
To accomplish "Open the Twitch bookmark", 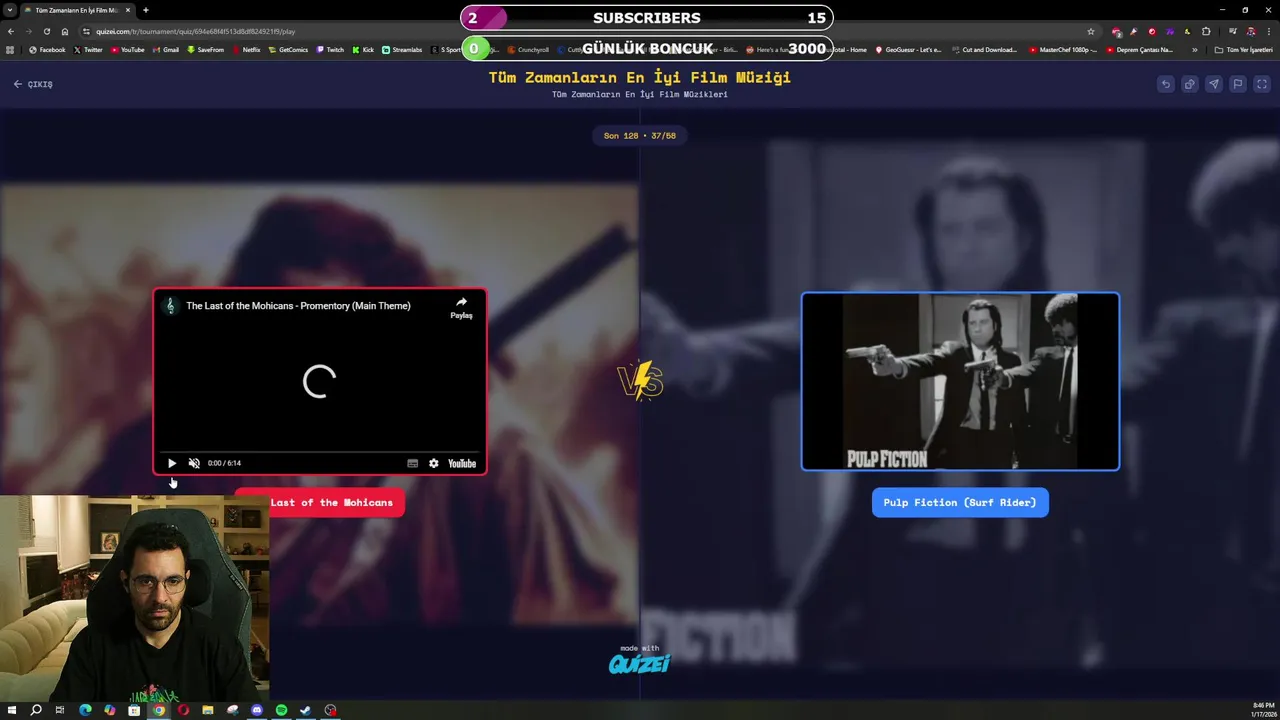I will point(330,49).
